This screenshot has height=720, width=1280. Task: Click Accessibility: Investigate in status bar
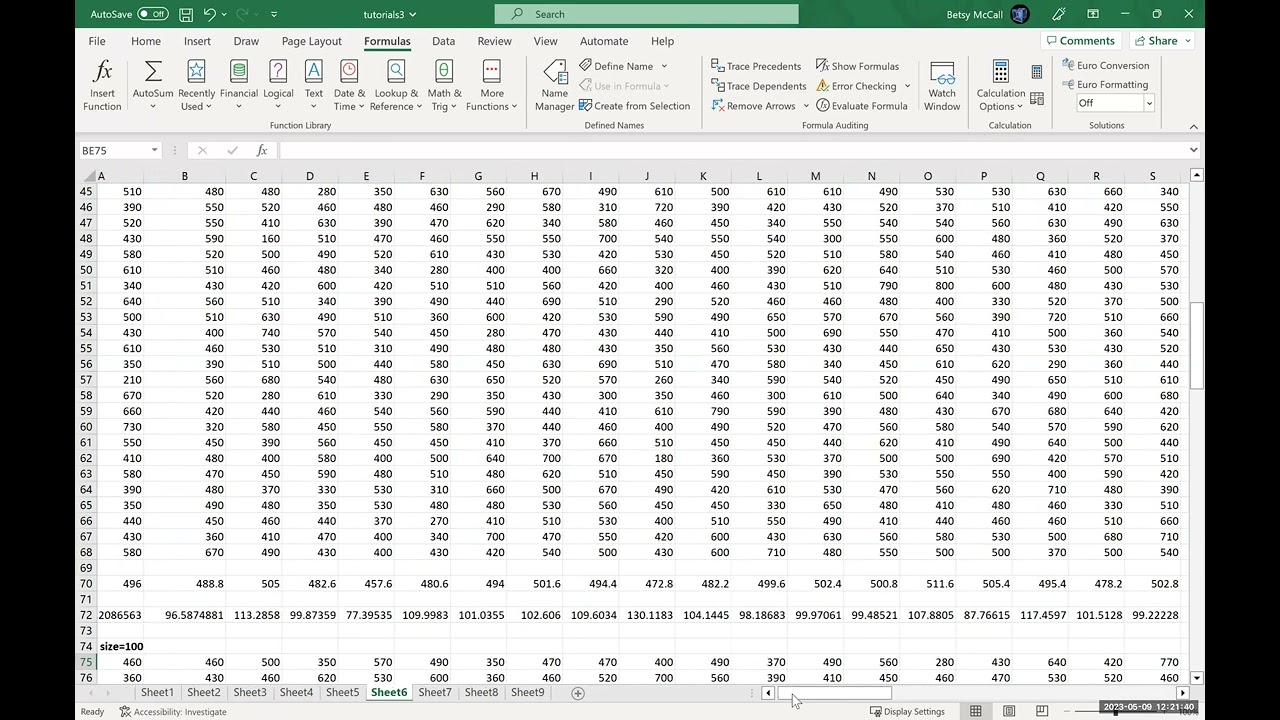173,712
